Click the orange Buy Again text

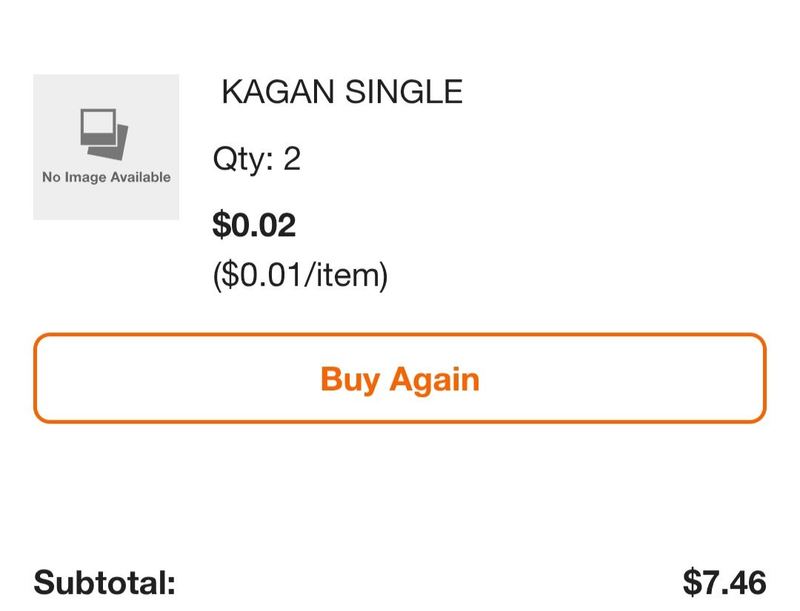click(x=400, y=379)
